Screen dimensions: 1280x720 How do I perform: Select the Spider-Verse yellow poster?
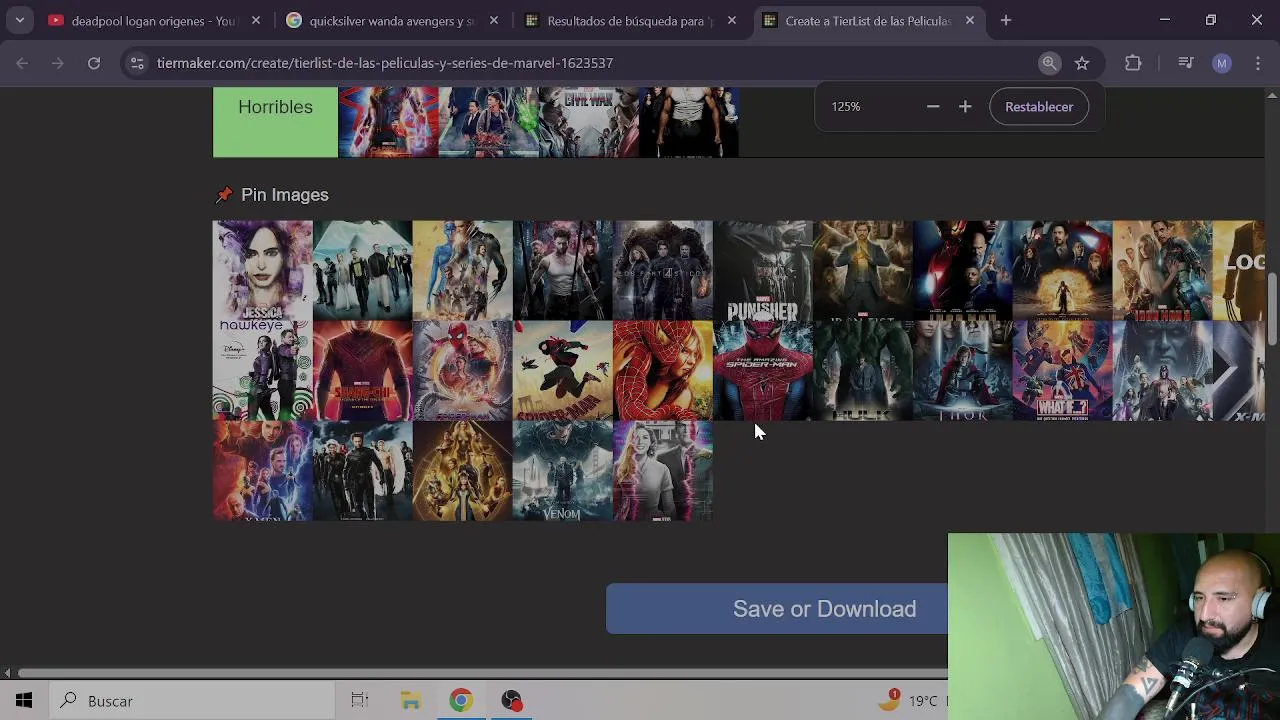[x=563, y=370]
